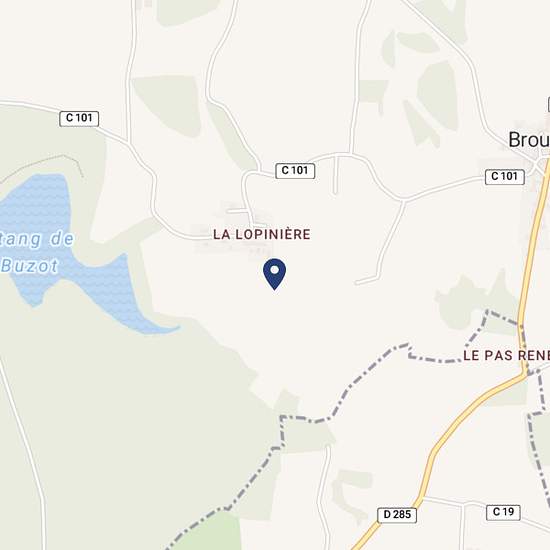Click the partially visible road shield at the right edge
Image resolution: width=550 pixels, height=550 pixels.
549,104
